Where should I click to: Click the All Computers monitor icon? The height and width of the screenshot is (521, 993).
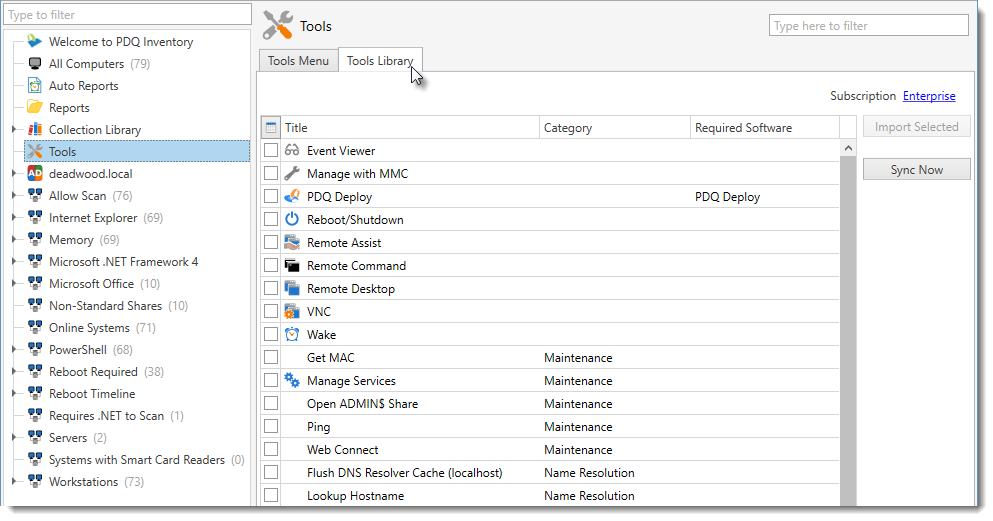coord(35,63)
